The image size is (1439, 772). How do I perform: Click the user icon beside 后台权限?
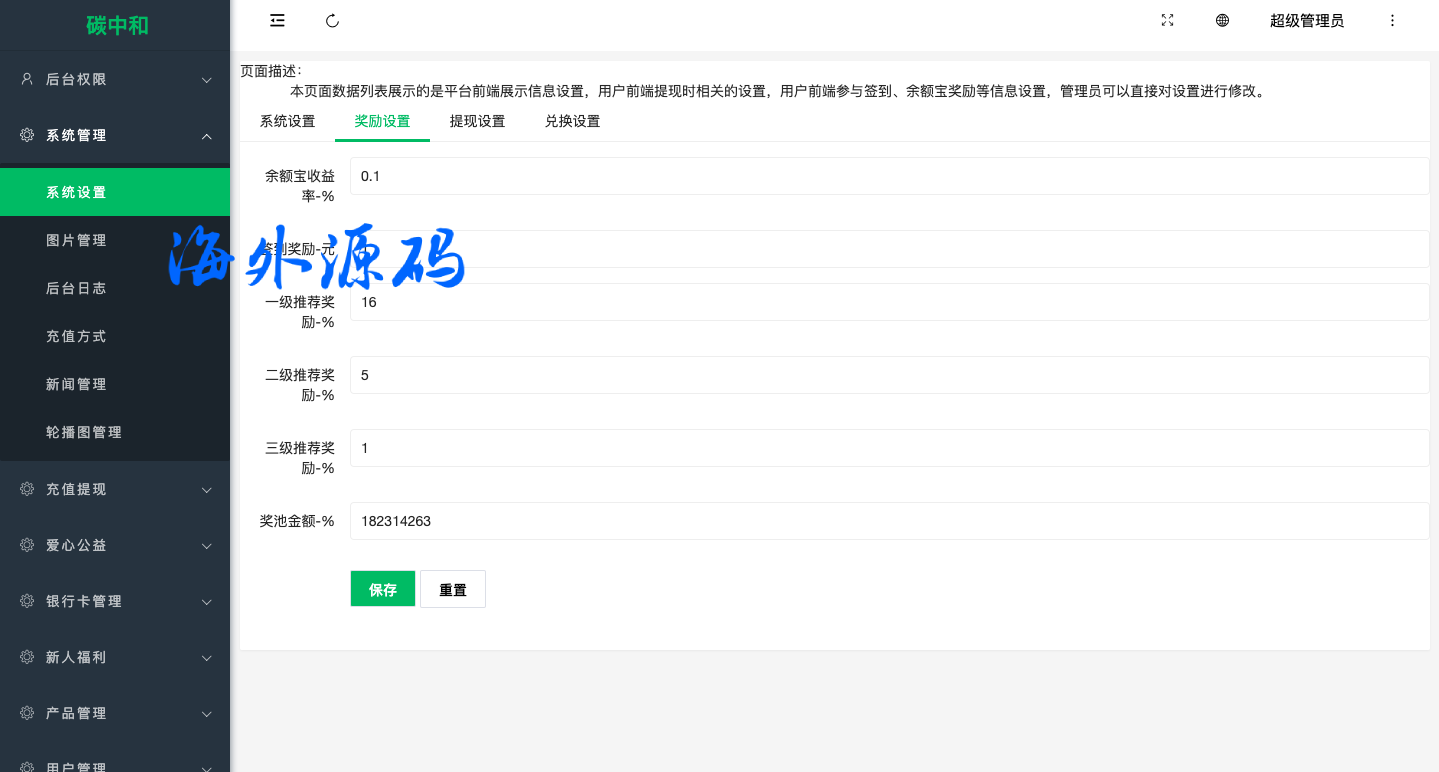27,79
